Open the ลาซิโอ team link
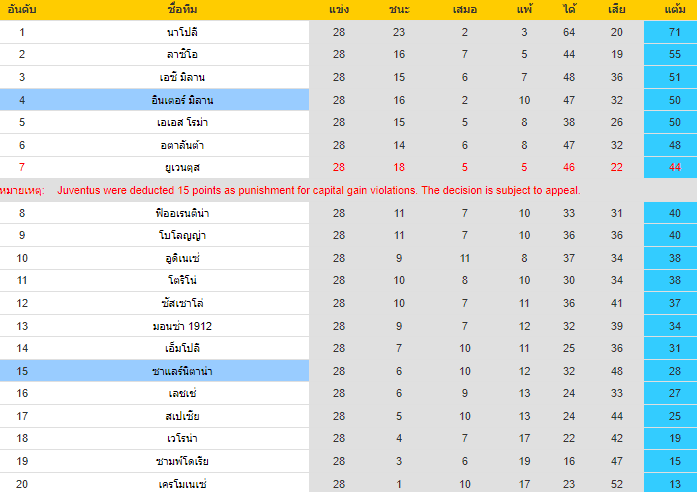This screenshot has width=697, height=492. 182,54
